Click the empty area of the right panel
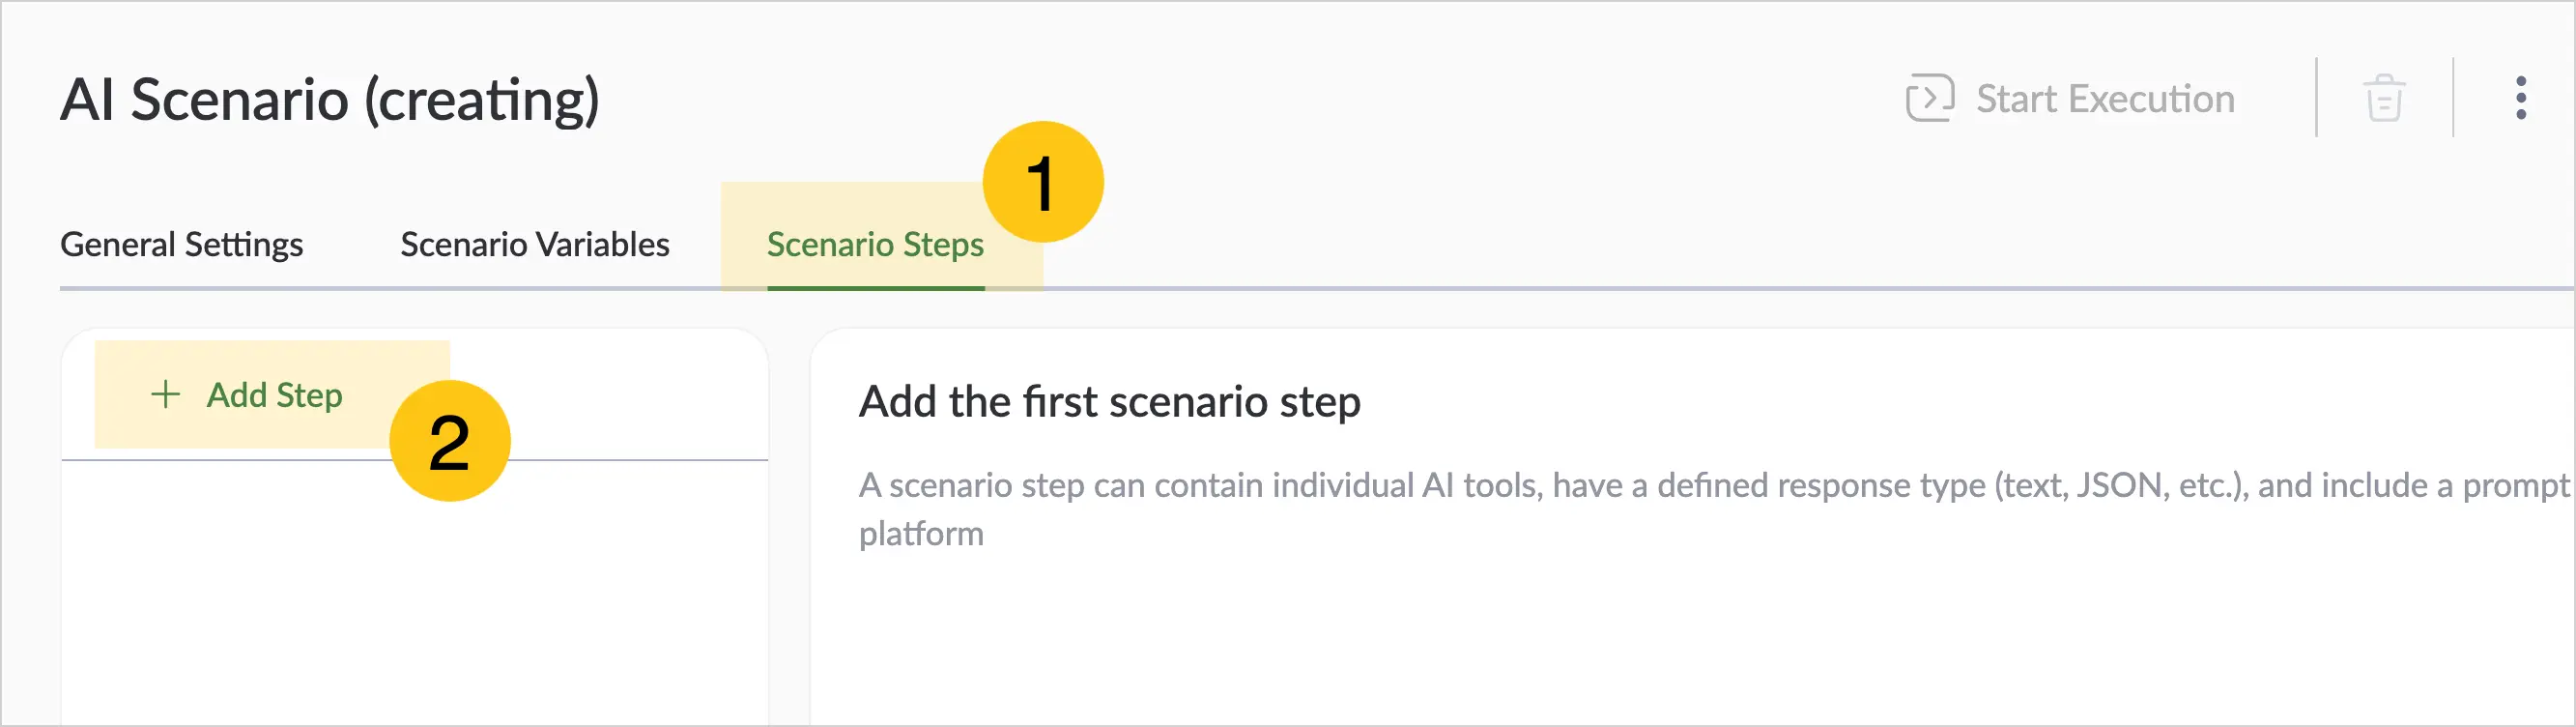 pos(1690,640)
